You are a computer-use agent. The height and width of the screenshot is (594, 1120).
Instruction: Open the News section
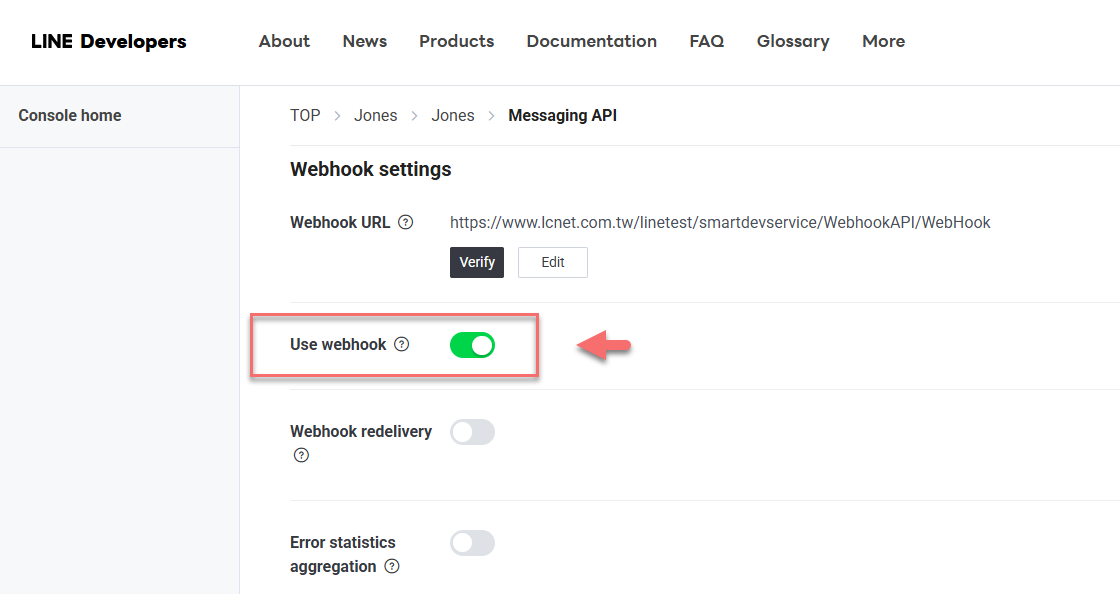364,41
